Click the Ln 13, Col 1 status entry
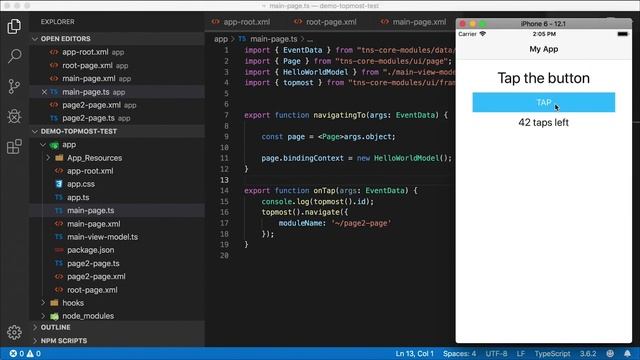The image size is (640, 360). pos(414,353)
